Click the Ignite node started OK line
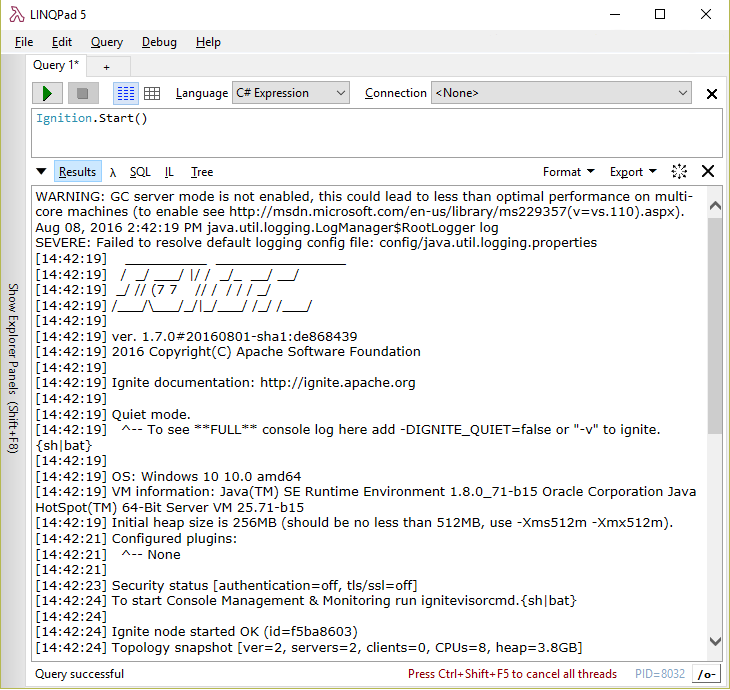This screenshot has width=730, height=690. click(197, 632)
